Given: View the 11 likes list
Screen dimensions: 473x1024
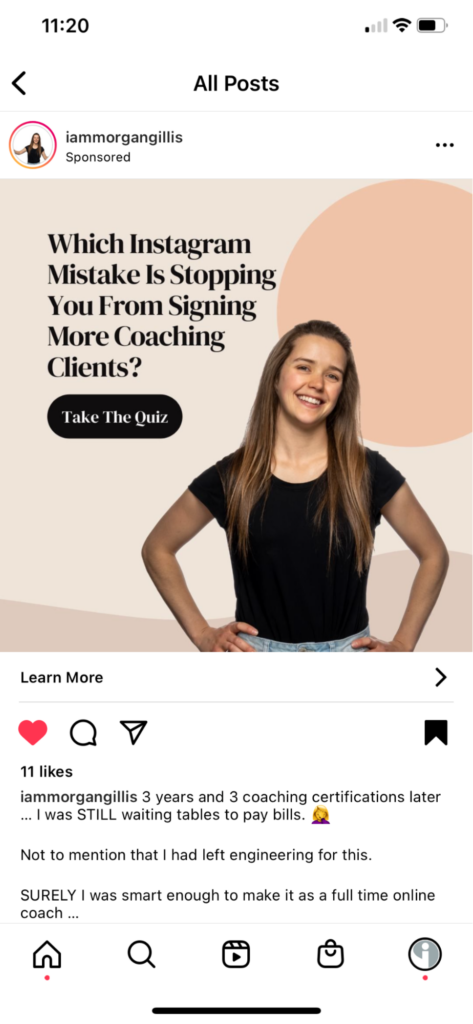Looking at the screenshot, I should (x=46, y=771).
